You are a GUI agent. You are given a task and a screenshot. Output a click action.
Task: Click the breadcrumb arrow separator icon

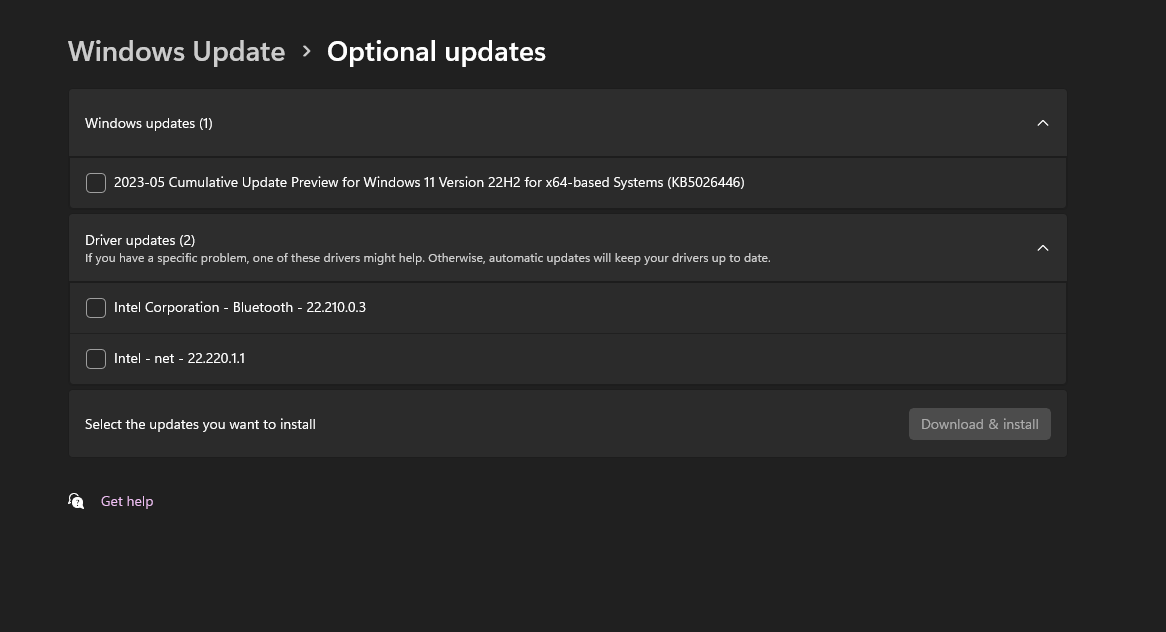coord(306,51)
